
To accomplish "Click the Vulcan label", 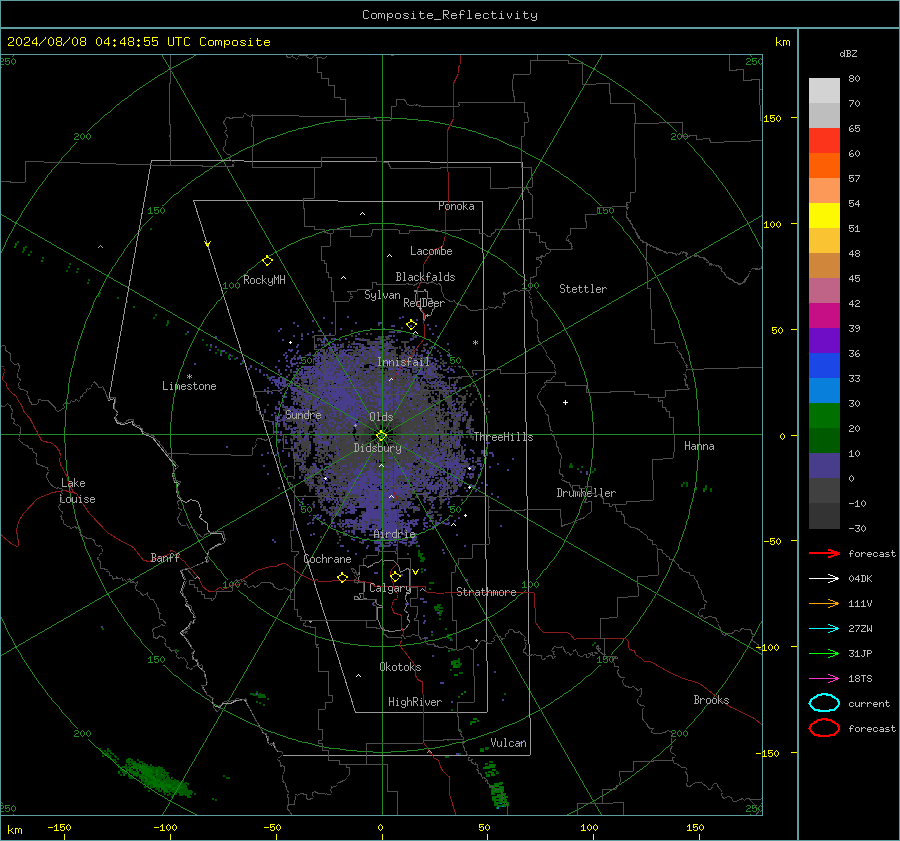I will tap(509, 743).
